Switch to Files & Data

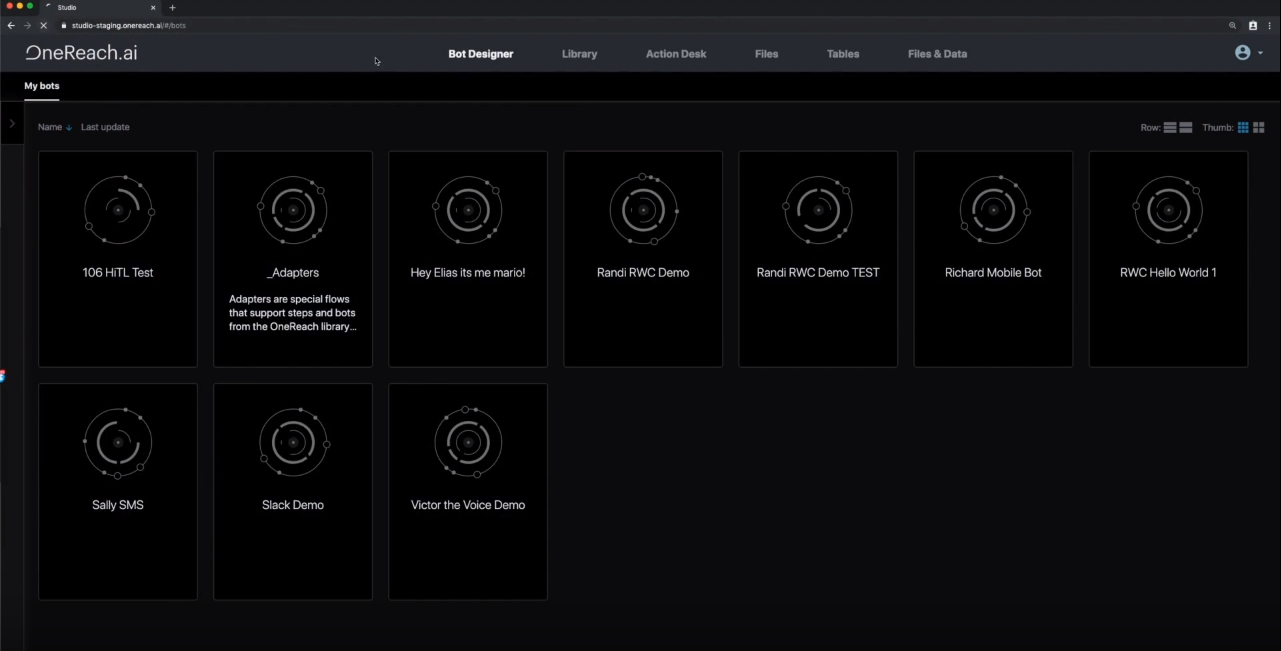click(938, 54)
